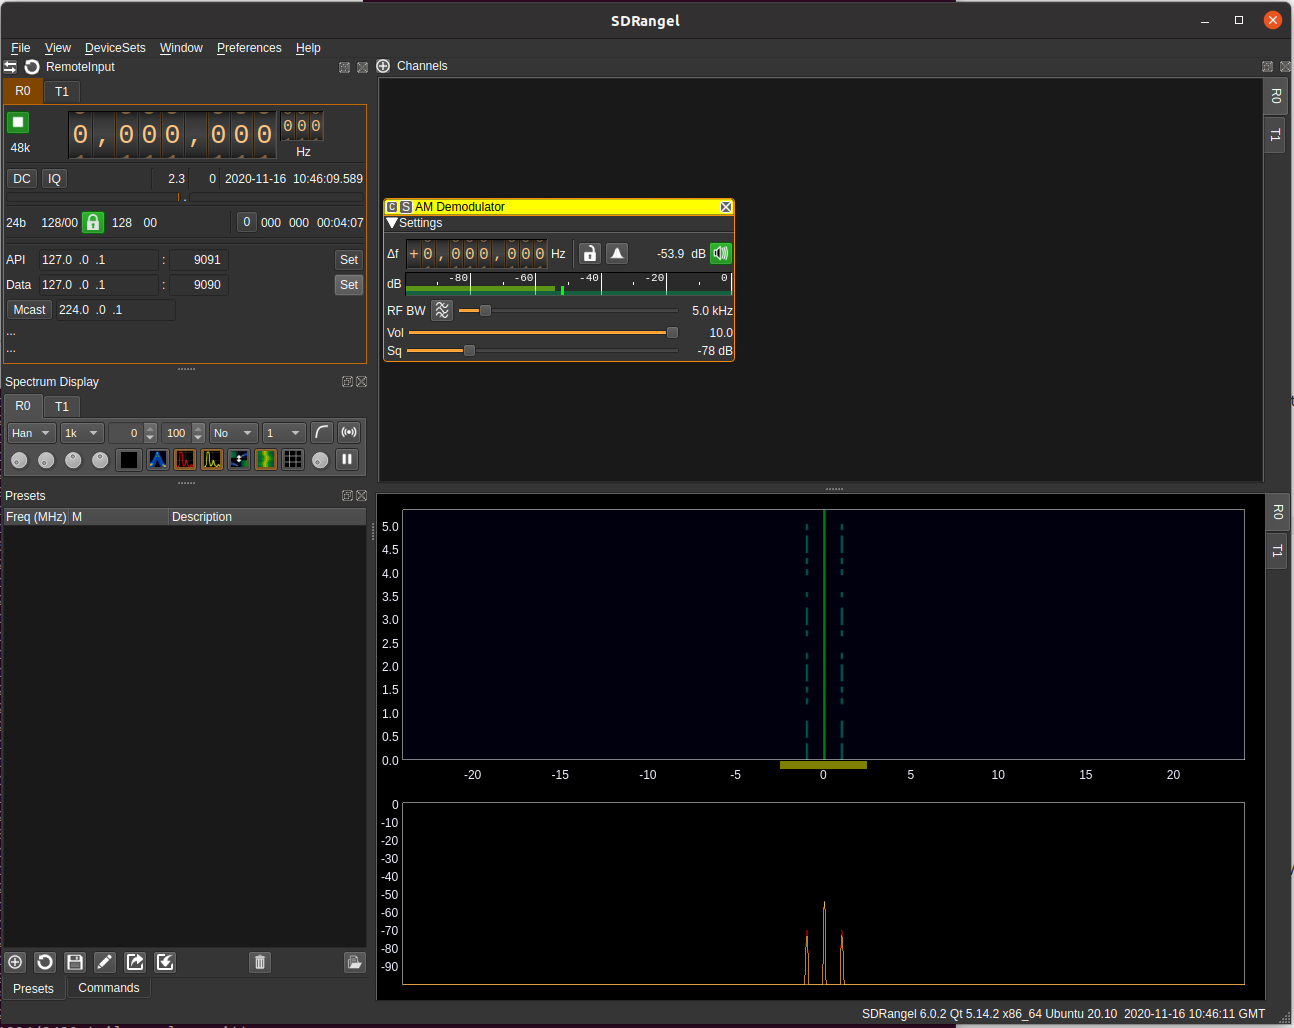Screen dimensions: 1294x1028
Task: Toggle the Mcast multicast button
Action: tap(29, 310)
